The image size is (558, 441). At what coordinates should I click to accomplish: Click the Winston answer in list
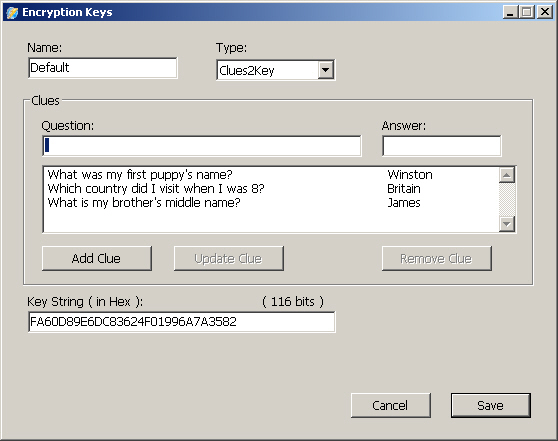point(410,174)
